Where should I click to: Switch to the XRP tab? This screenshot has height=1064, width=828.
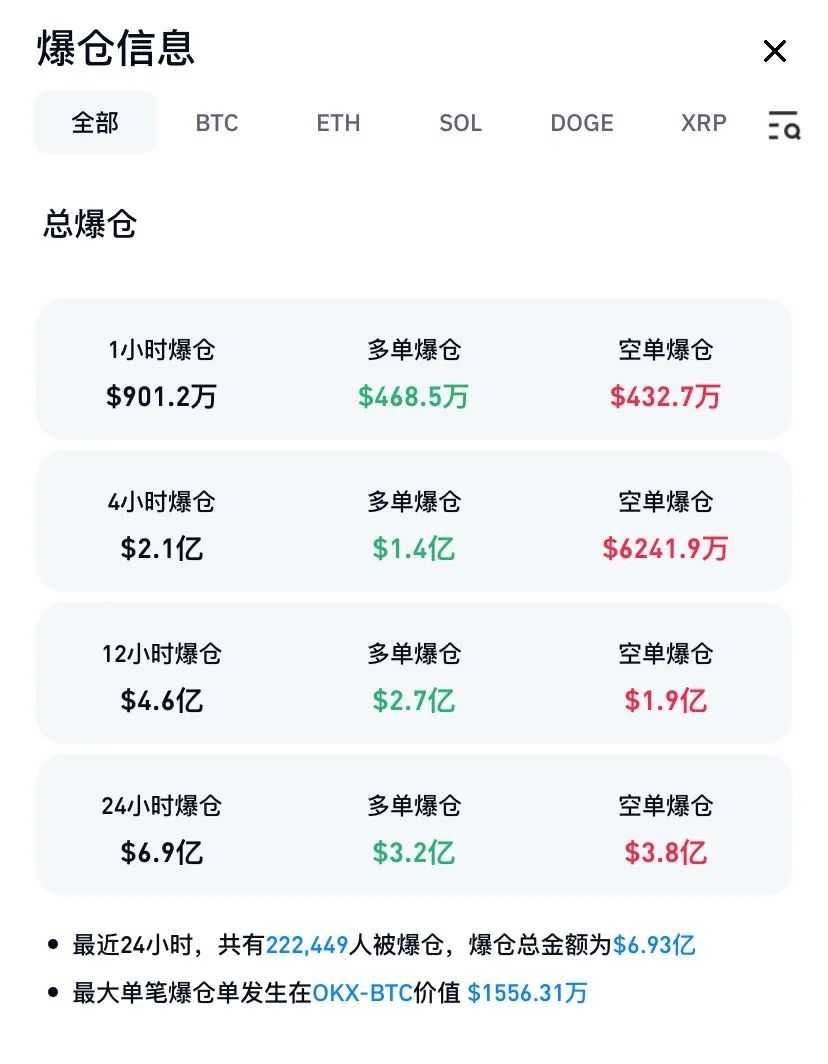click(x=704, y=123)
